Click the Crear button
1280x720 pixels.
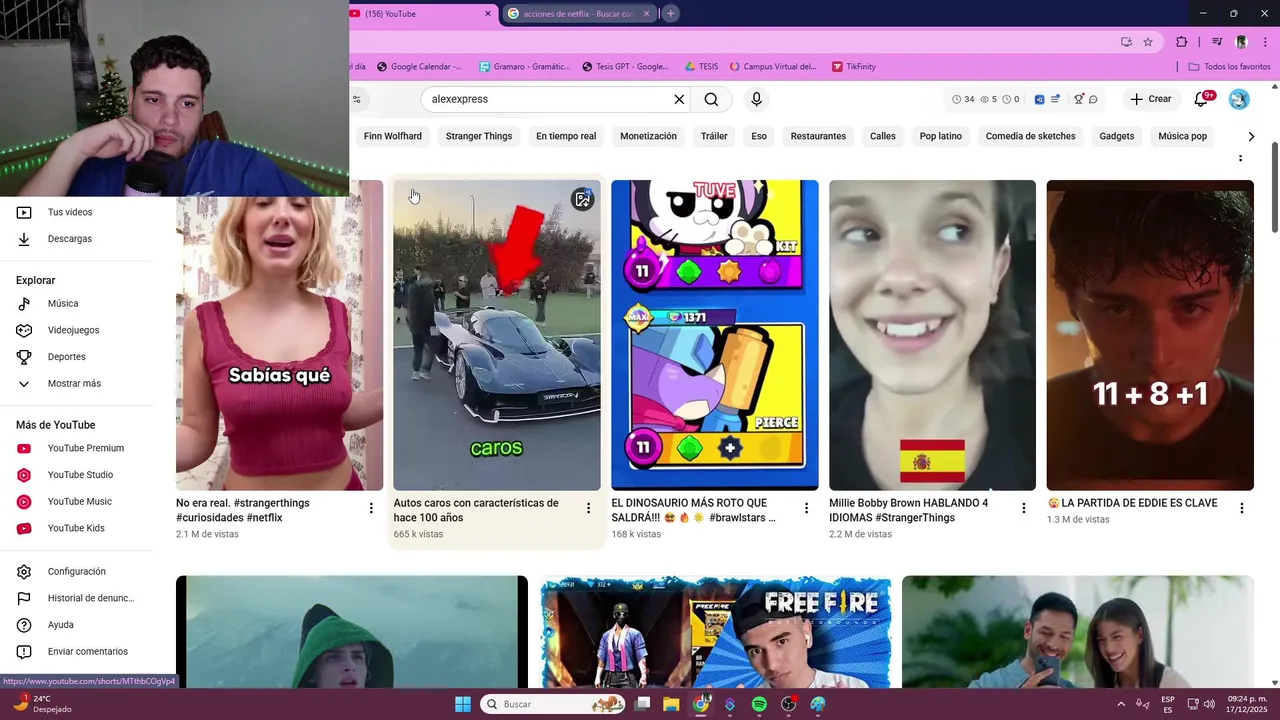tap(1150, 99)
